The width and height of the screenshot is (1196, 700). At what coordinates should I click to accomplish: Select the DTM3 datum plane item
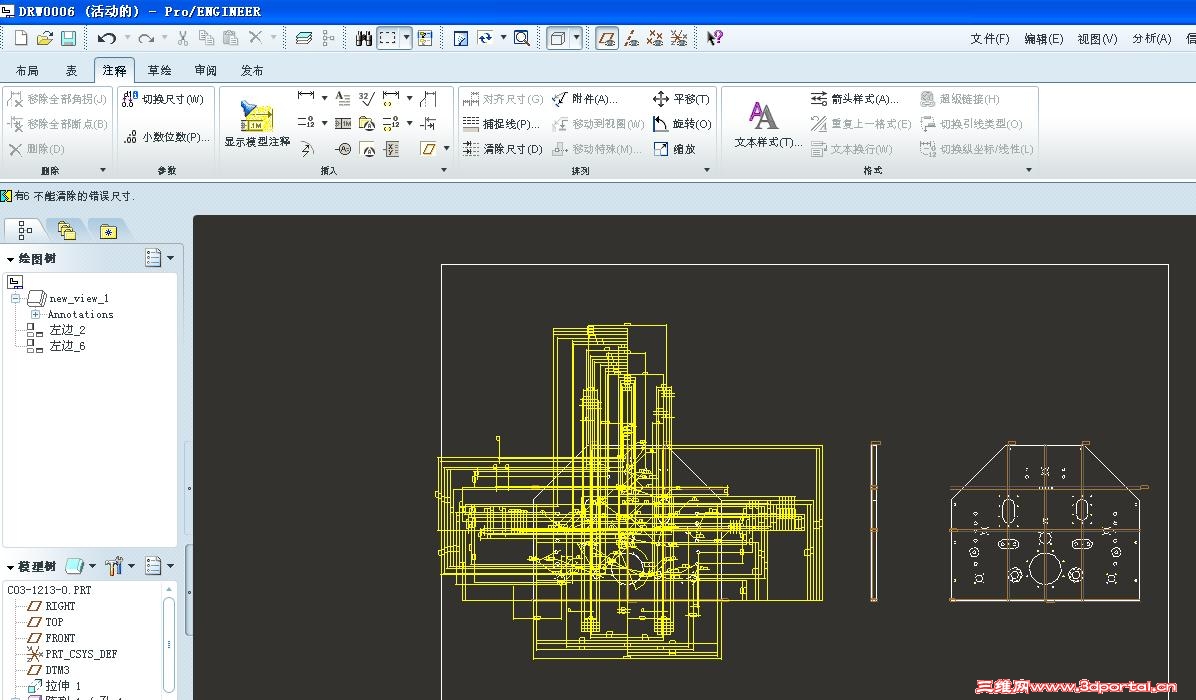(48, 670)
